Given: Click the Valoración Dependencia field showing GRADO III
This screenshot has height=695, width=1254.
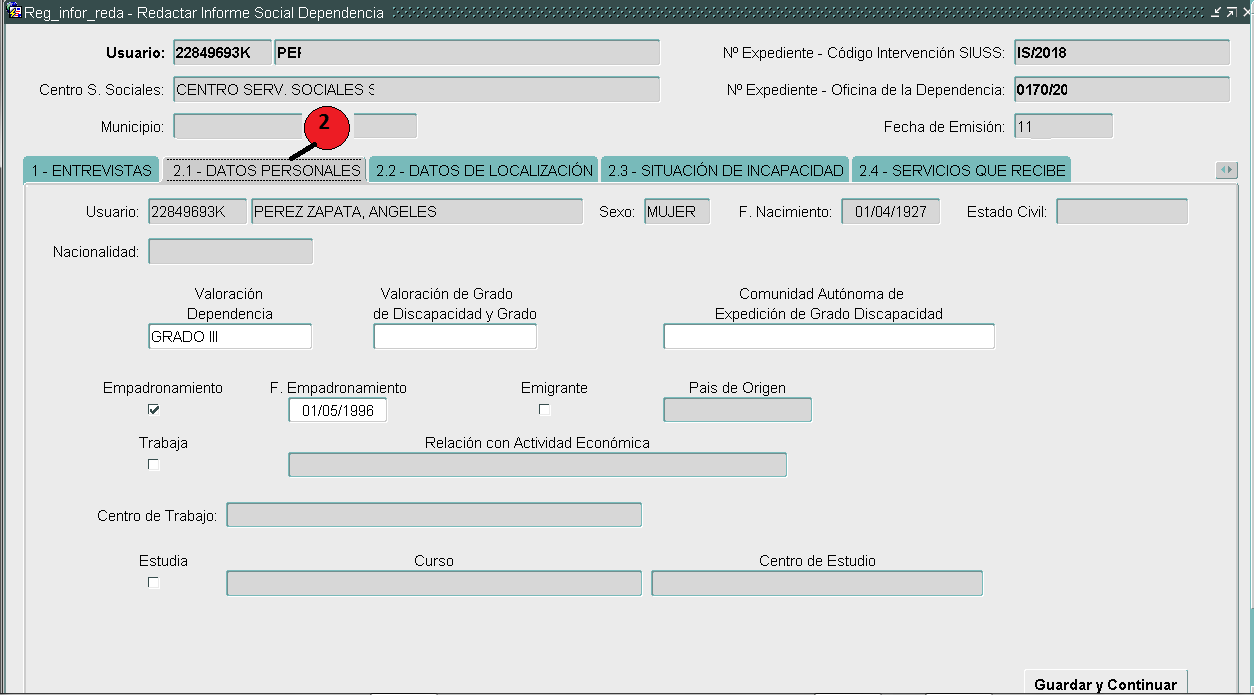Looking at the screenshot, I should coord(229,337).
